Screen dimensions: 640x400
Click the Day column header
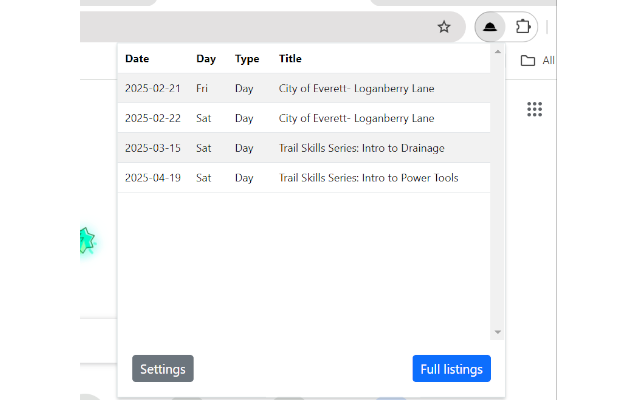click(x=206, y=59)
